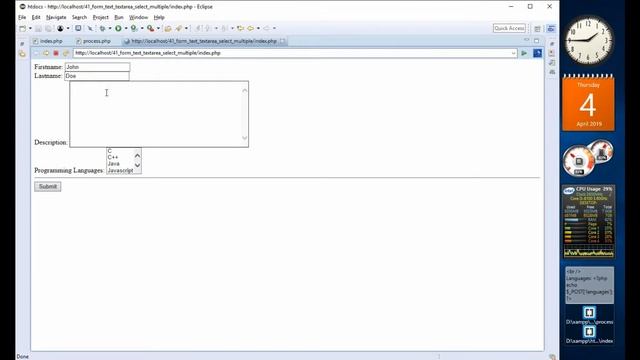The height and width of the screenshot is (360, 640).
Task: Click the orange calendar gadget showing 4
Action: point(588,103)
